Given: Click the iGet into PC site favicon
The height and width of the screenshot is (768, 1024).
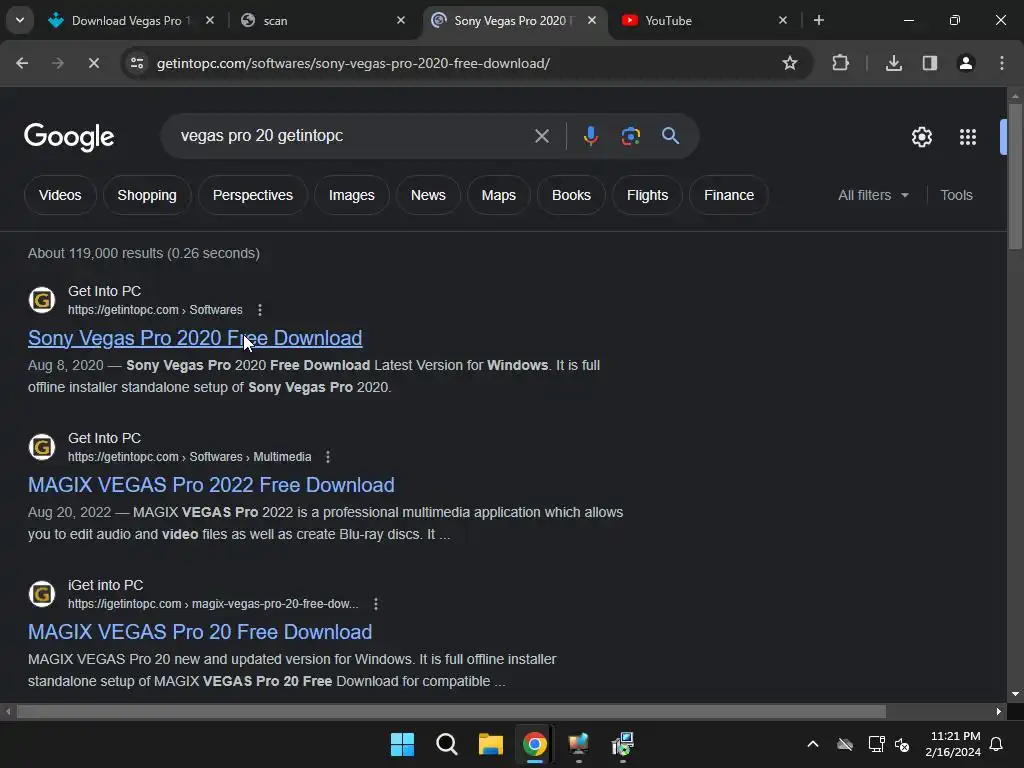Looking at the screenshot, I should pyautogui.click(x=42, y=594).
